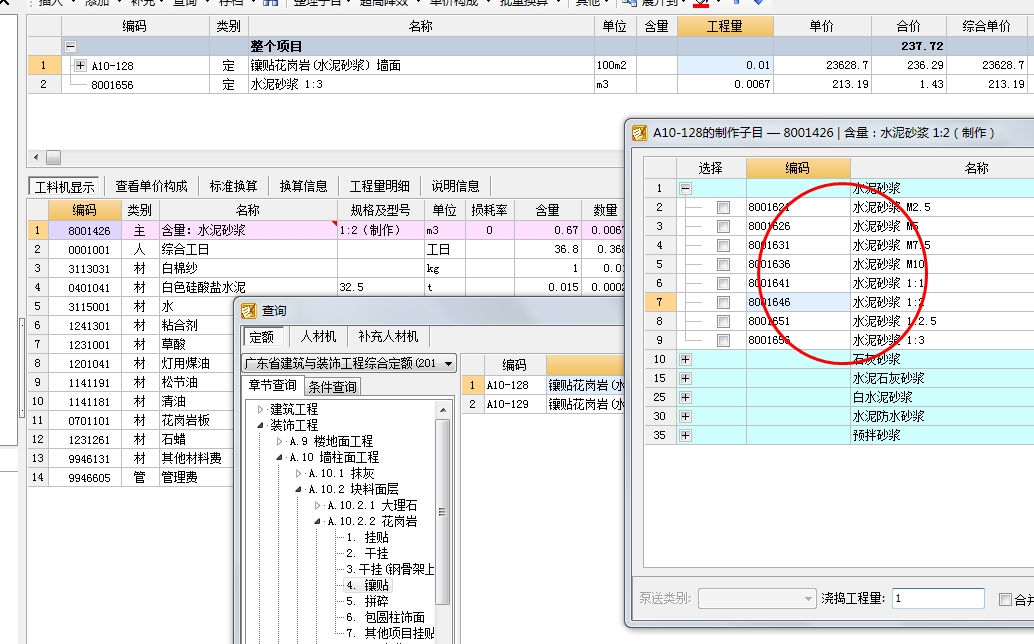
Task: Check the box for 水泥砂浆 M2.5
Action: tap(723, 208)
